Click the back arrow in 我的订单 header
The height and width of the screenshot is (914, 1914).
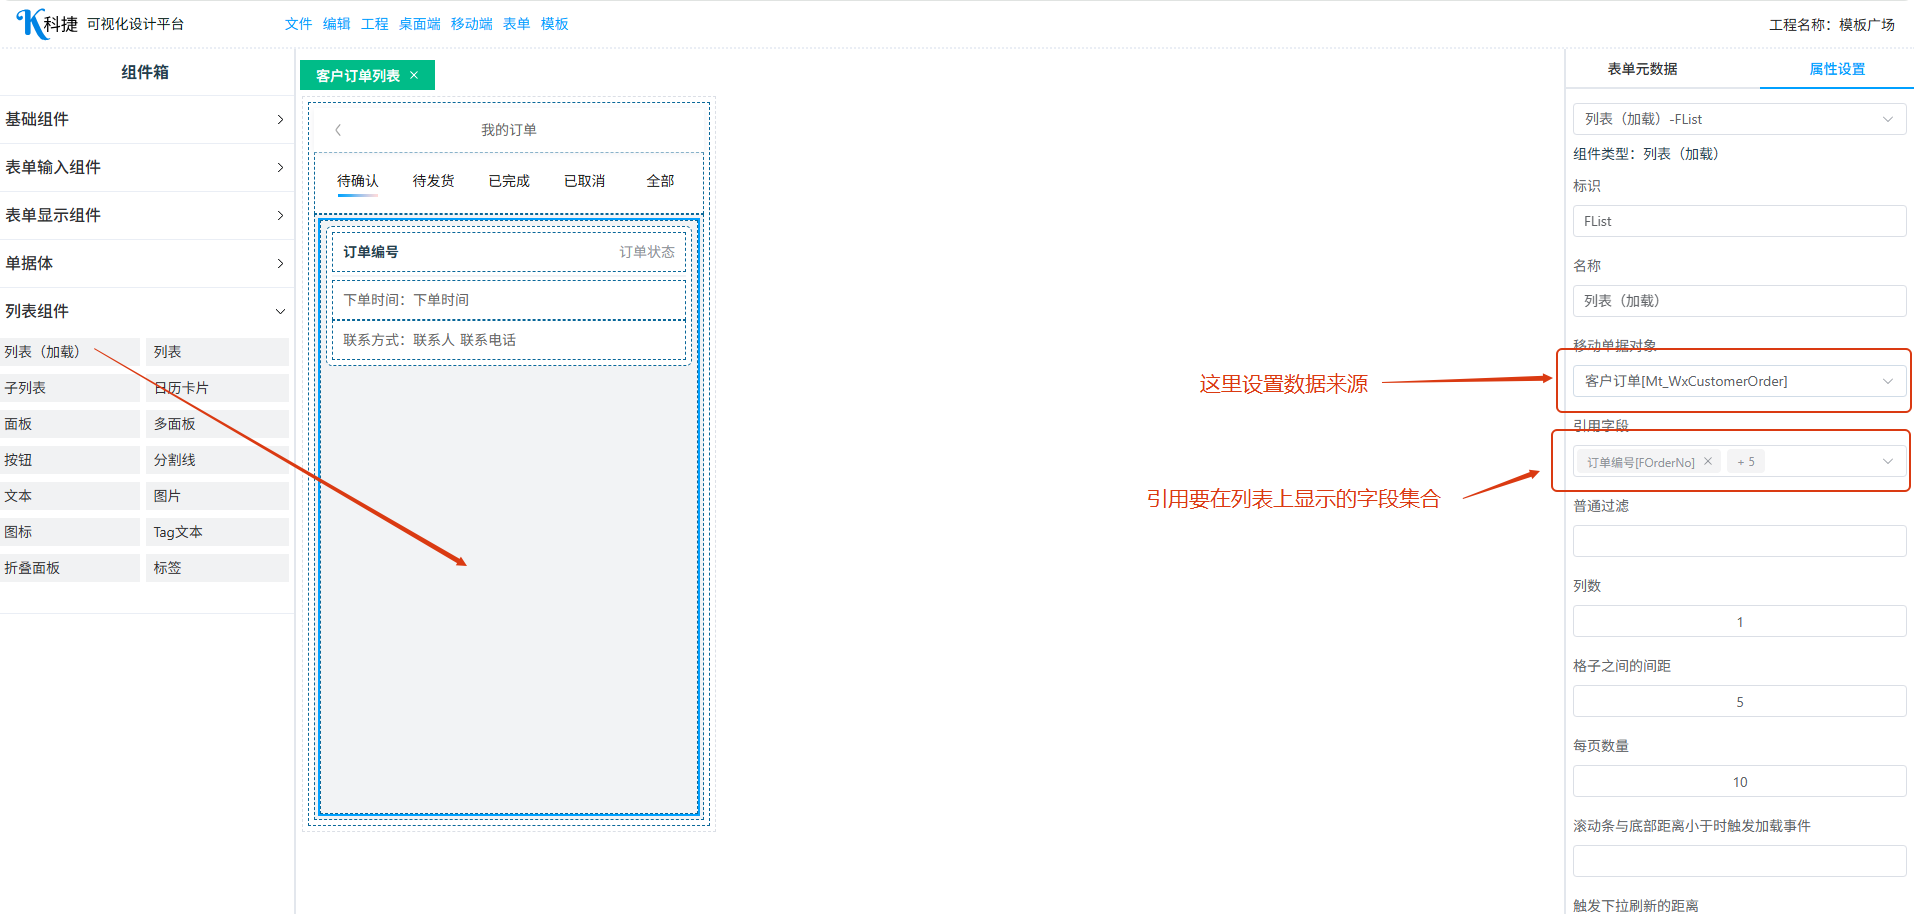click(x=338, y=130)
